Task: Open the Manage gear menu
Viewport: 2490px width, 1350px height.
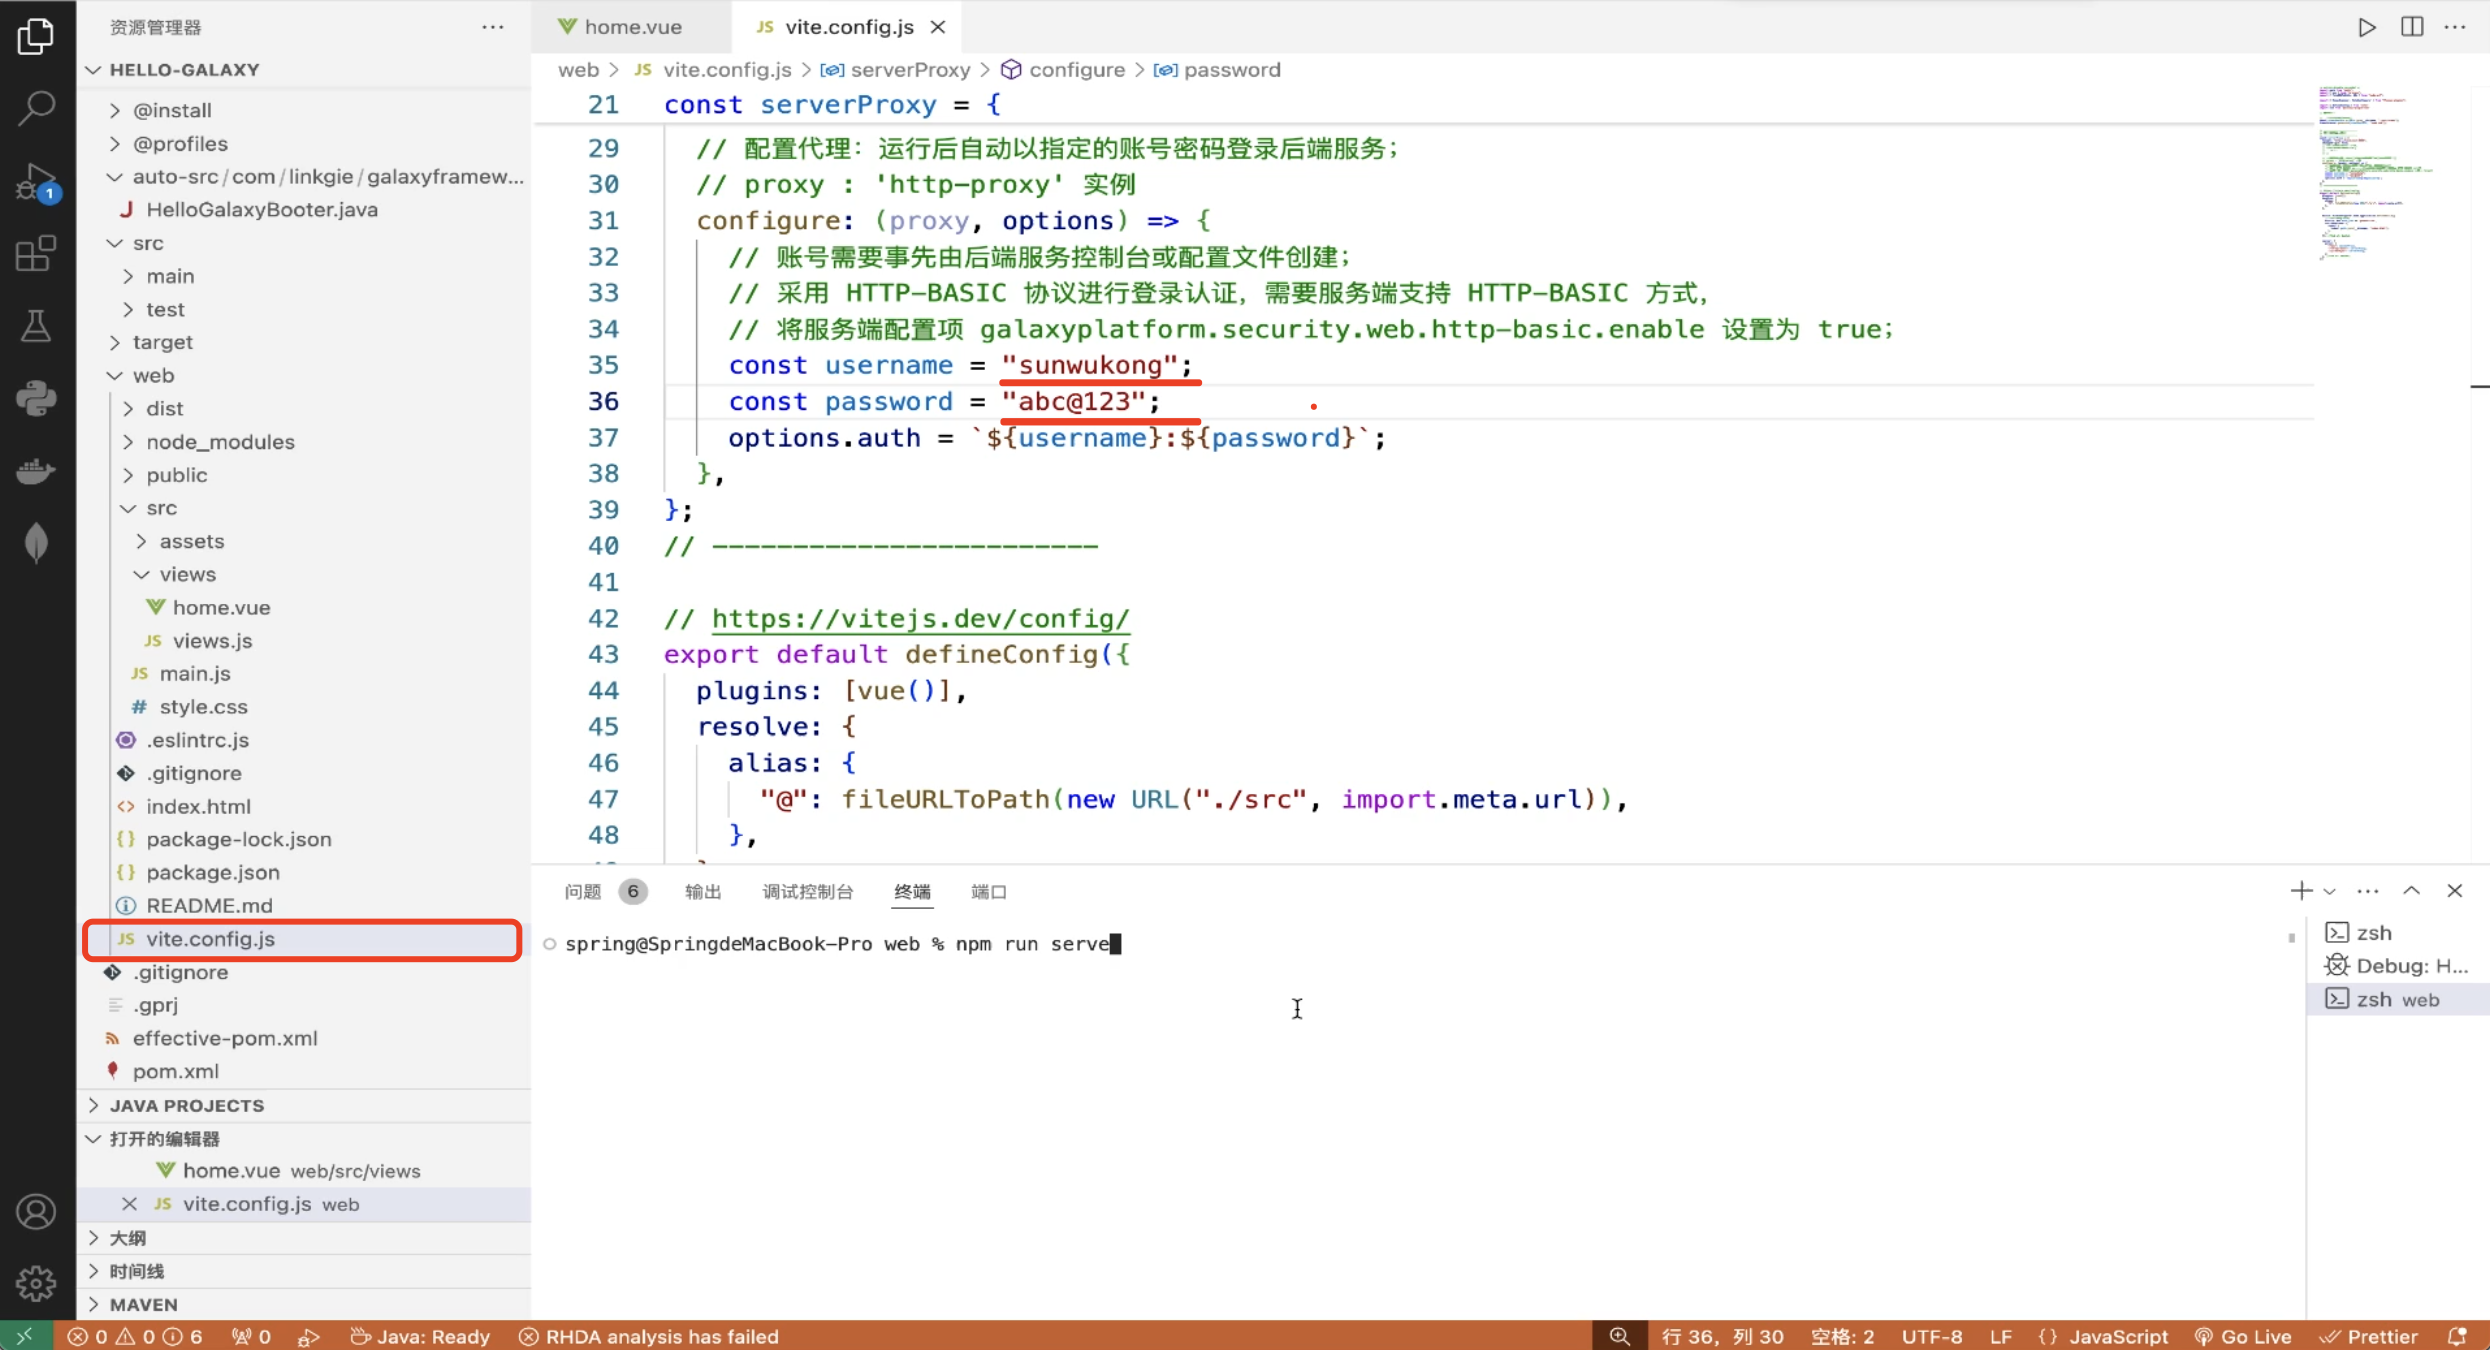Action: coord(36,1283)
